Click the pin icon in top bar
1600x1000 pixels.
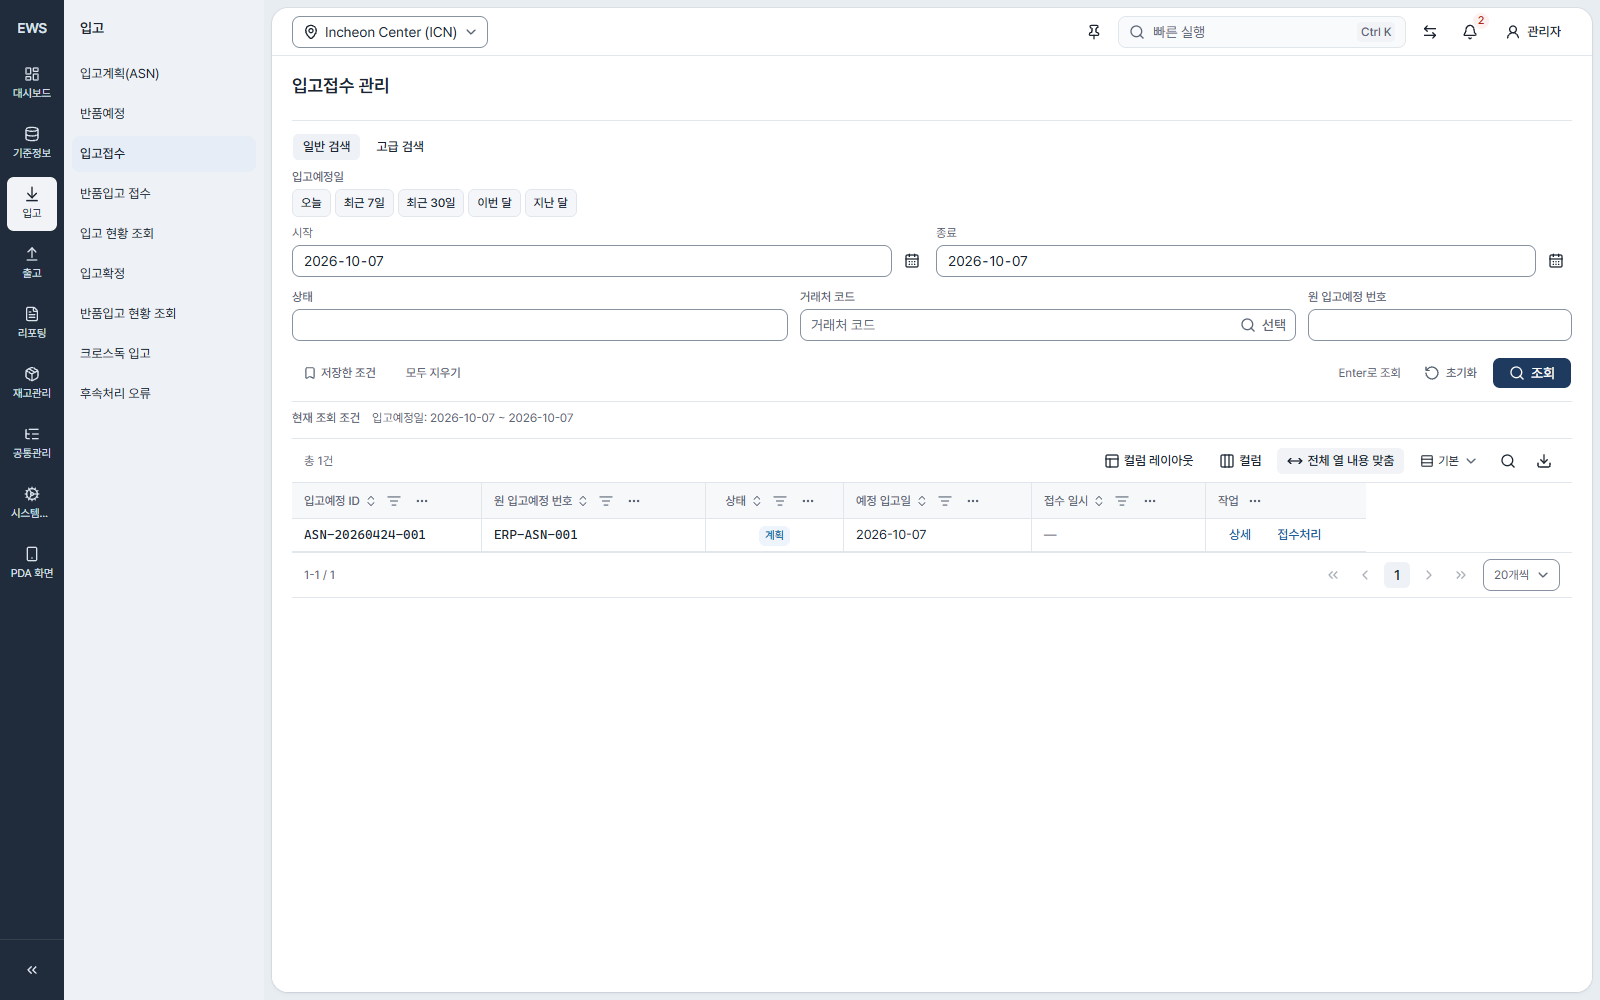[1094, 32]
